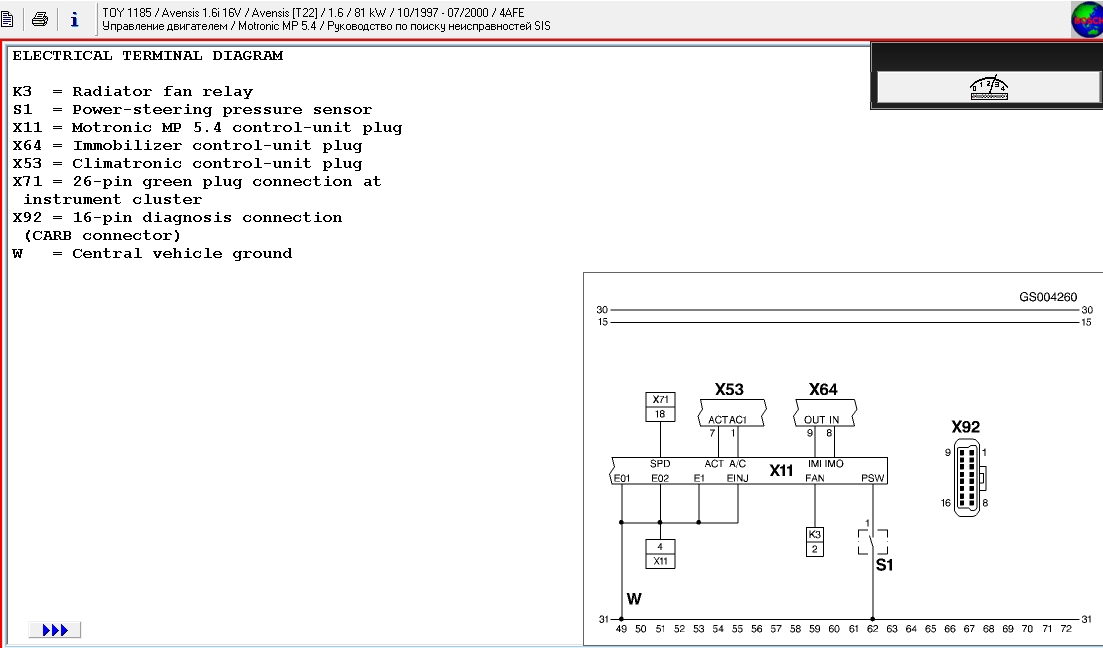Click the X64 Immobilizer plug in diagram

click(x=823, y=412)
